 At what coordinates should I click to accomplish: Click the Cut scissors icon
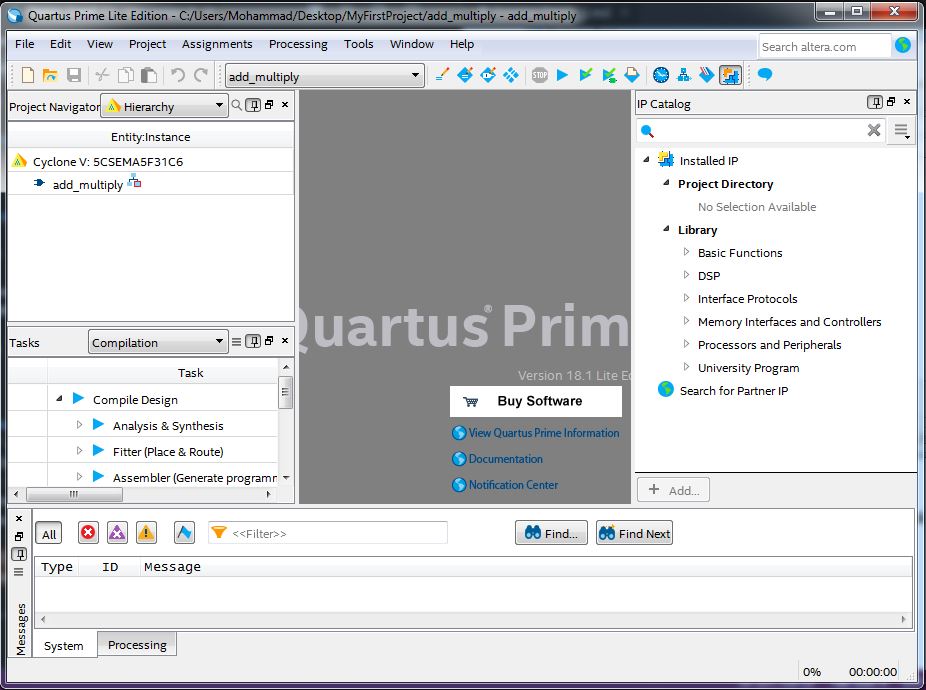pyautogui.click(x=102, y=75)
